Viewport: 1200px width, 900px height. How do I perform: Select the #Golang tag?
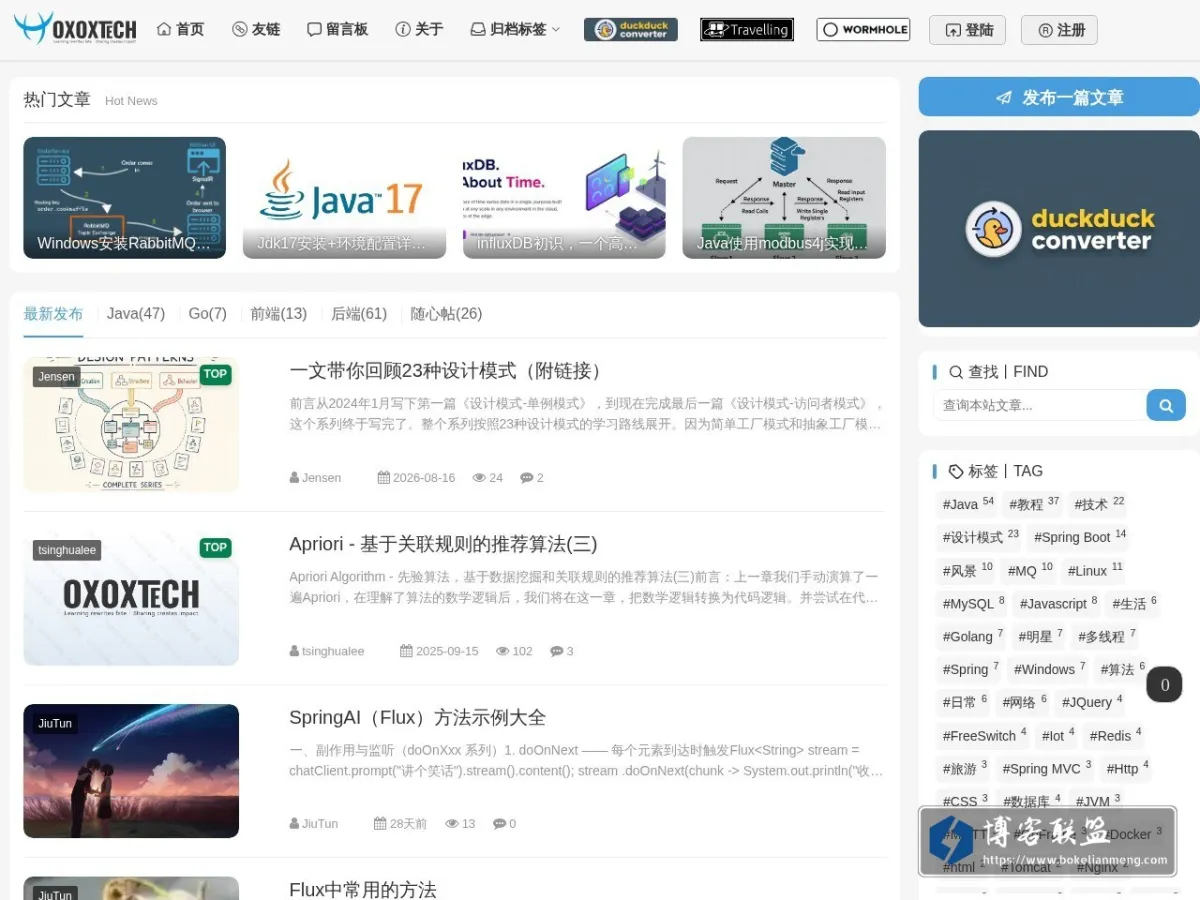click(972, 637)
